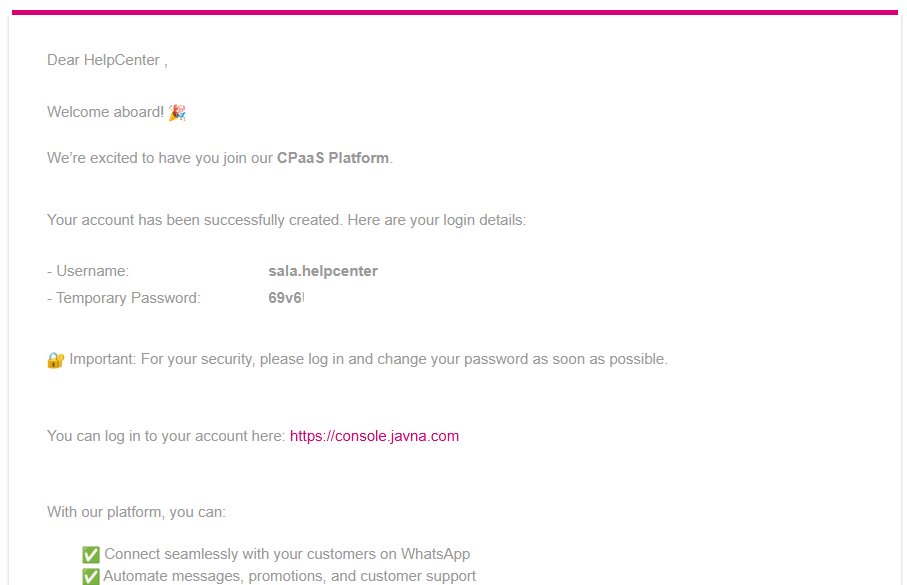The image size is (907, 585).
Task: Click the green checkmark beside Connect seamlessly
Action: click(91, 555)
